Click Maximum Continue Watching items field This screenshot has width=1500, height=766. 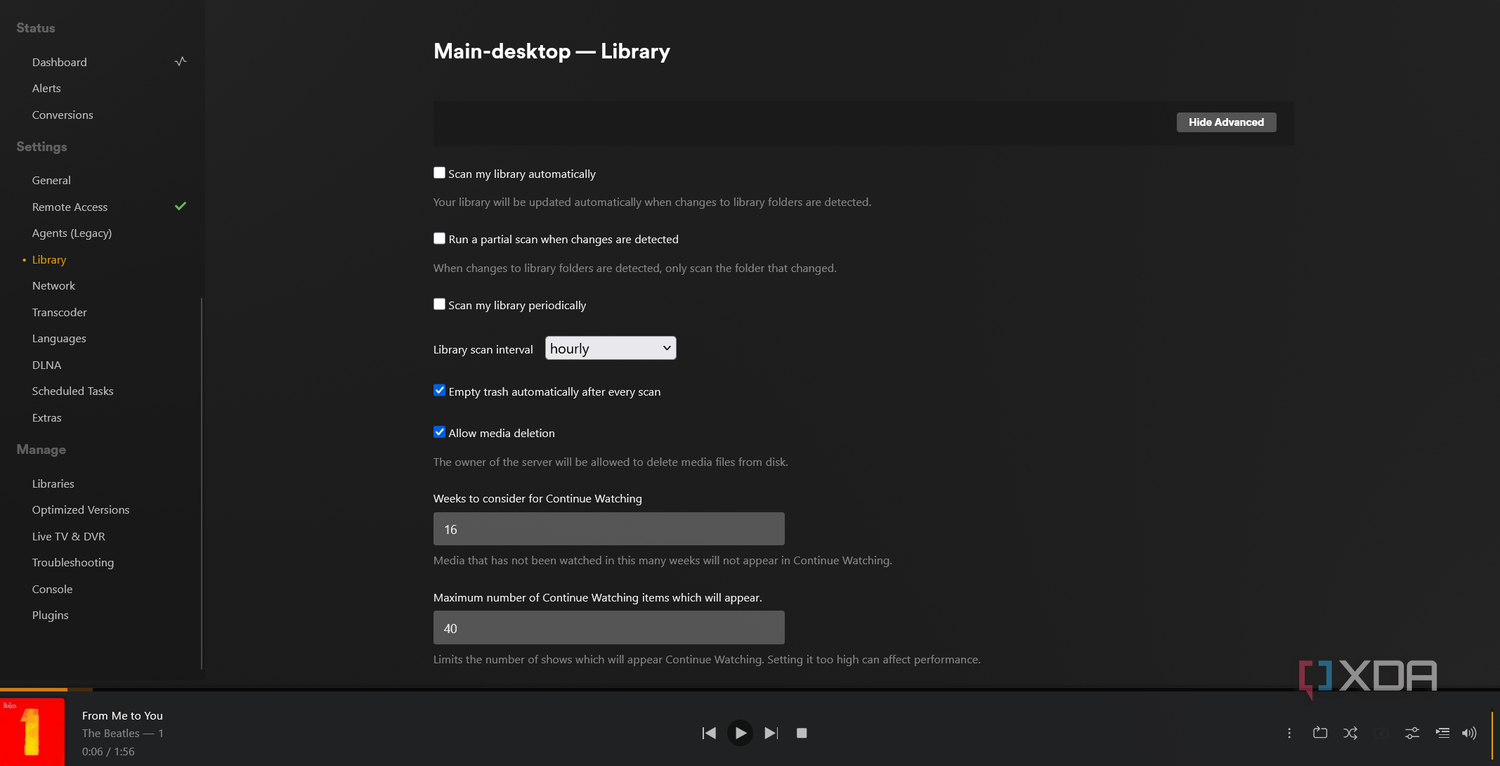(609, 628)
